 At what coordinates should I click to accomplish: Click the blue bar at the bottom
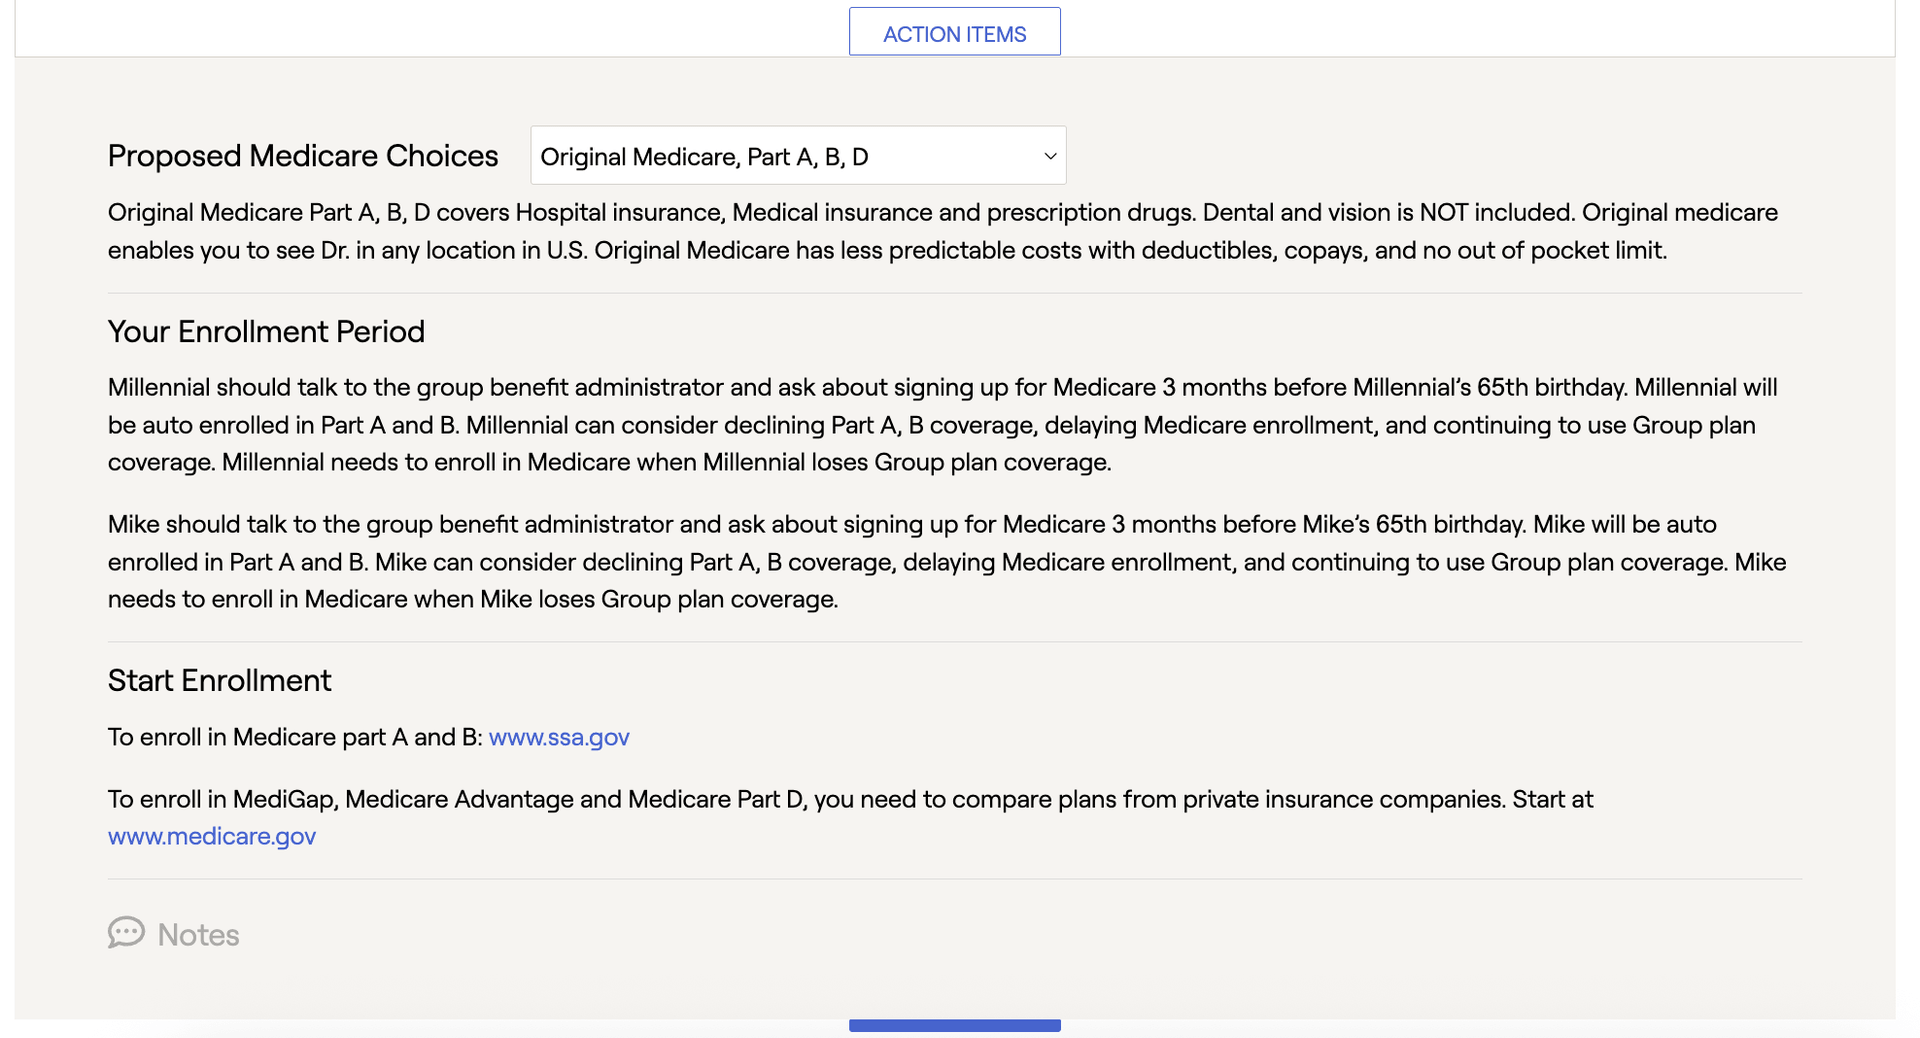(954, 1025)
